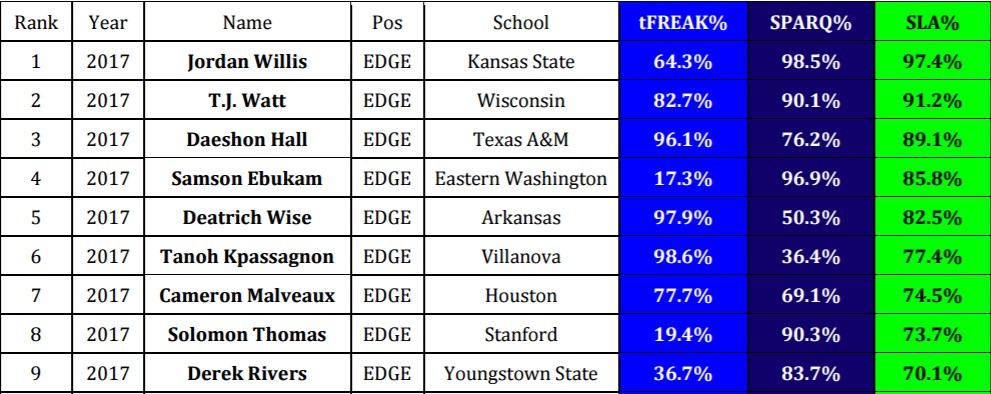Click the Daeshon Hall name cell
Image resolution: width=991 pixels, height=394 pixels.
click(x=247, y=139)
